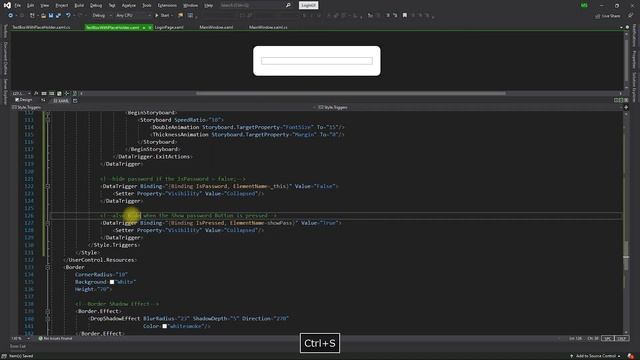
Task: Toggle artboard background icon
Action: click(59, 93)
